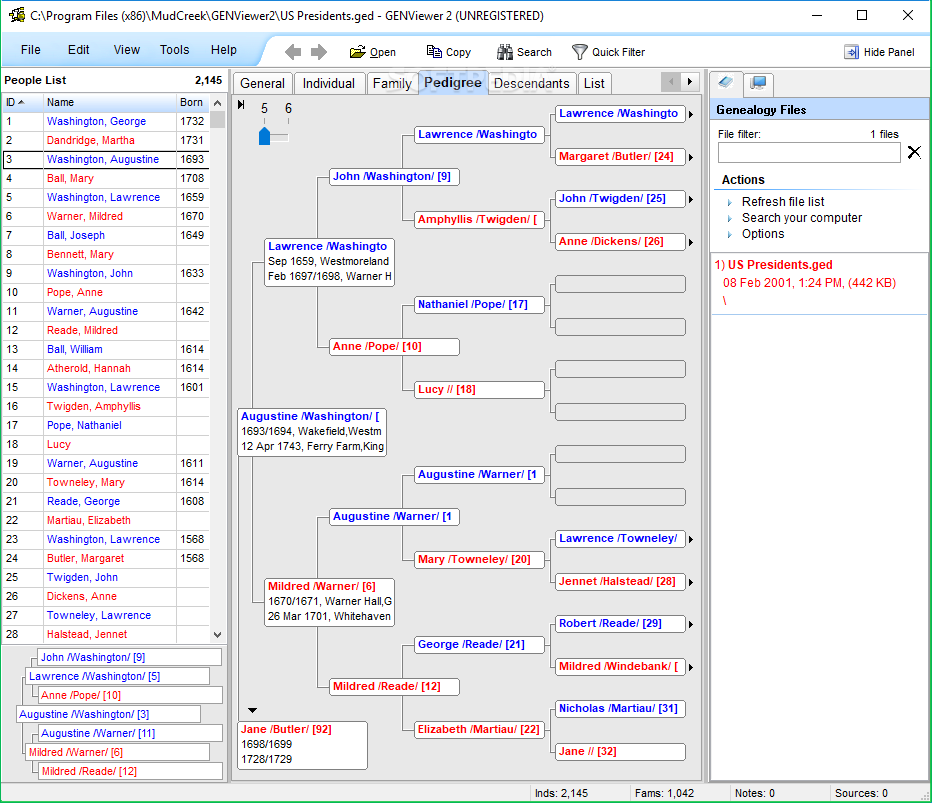Click Nathaniel Pope [17] pedigree box

pos(479,304)
